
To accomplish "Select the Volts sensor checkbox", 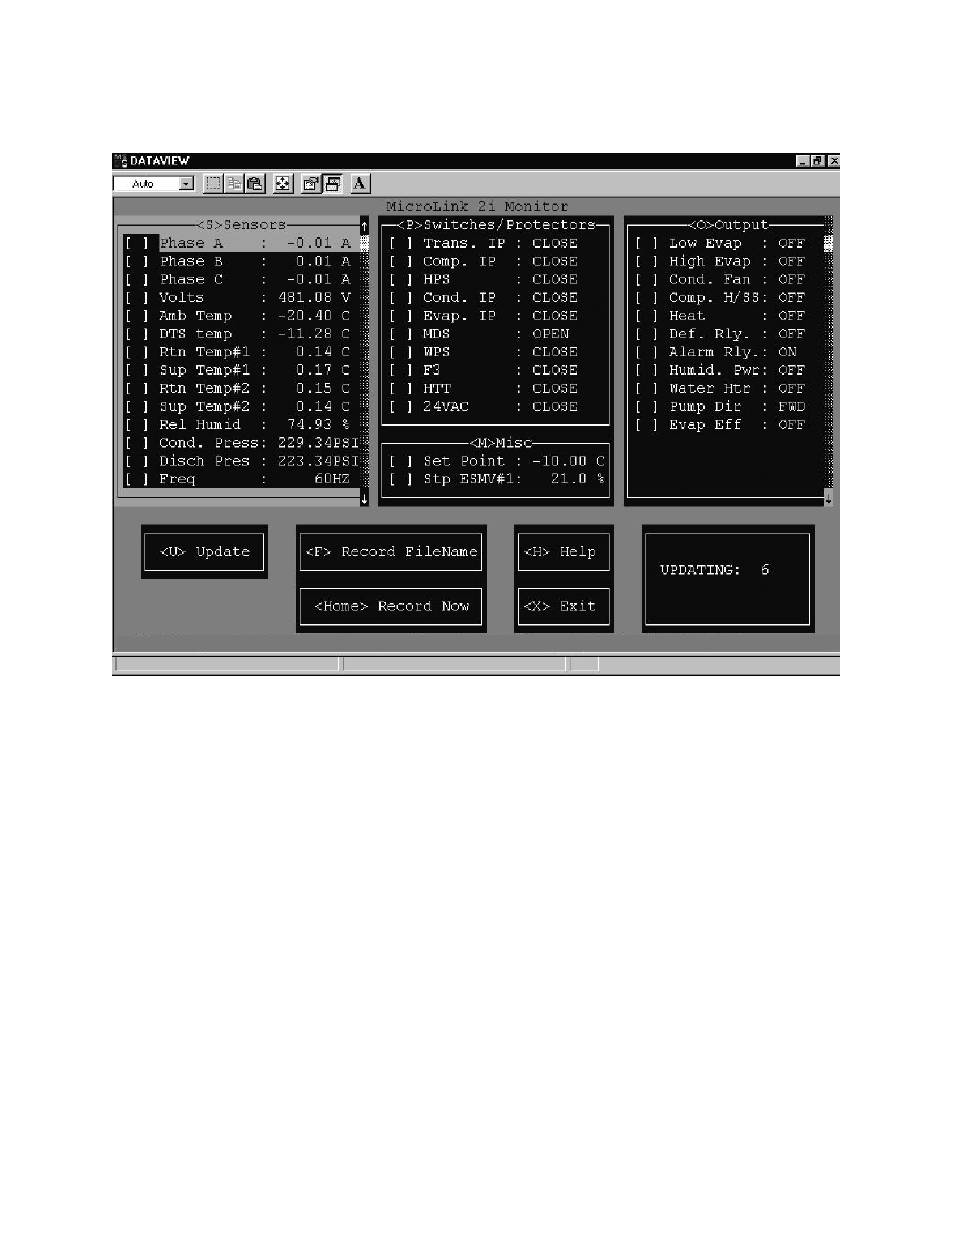I will (x=138, y=297).
